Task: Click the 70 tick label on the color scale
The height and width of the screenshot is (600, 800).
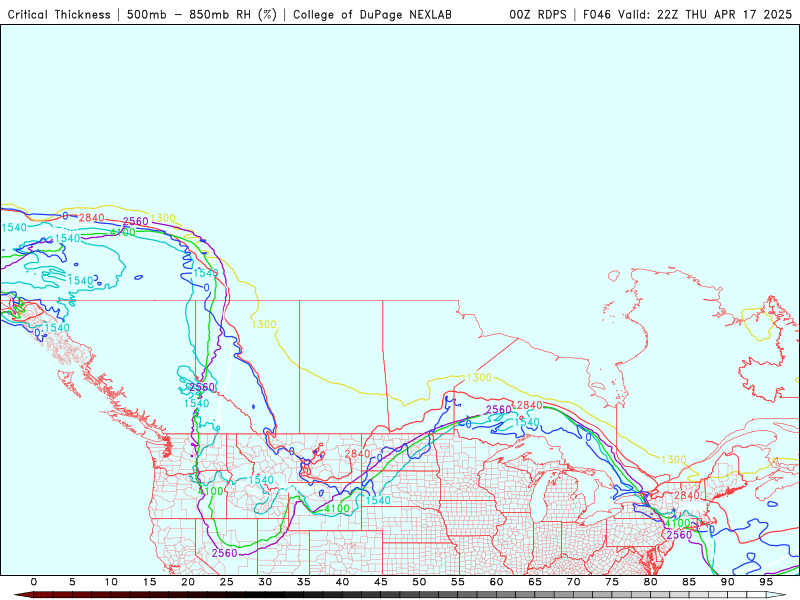Action: (573, 582)
